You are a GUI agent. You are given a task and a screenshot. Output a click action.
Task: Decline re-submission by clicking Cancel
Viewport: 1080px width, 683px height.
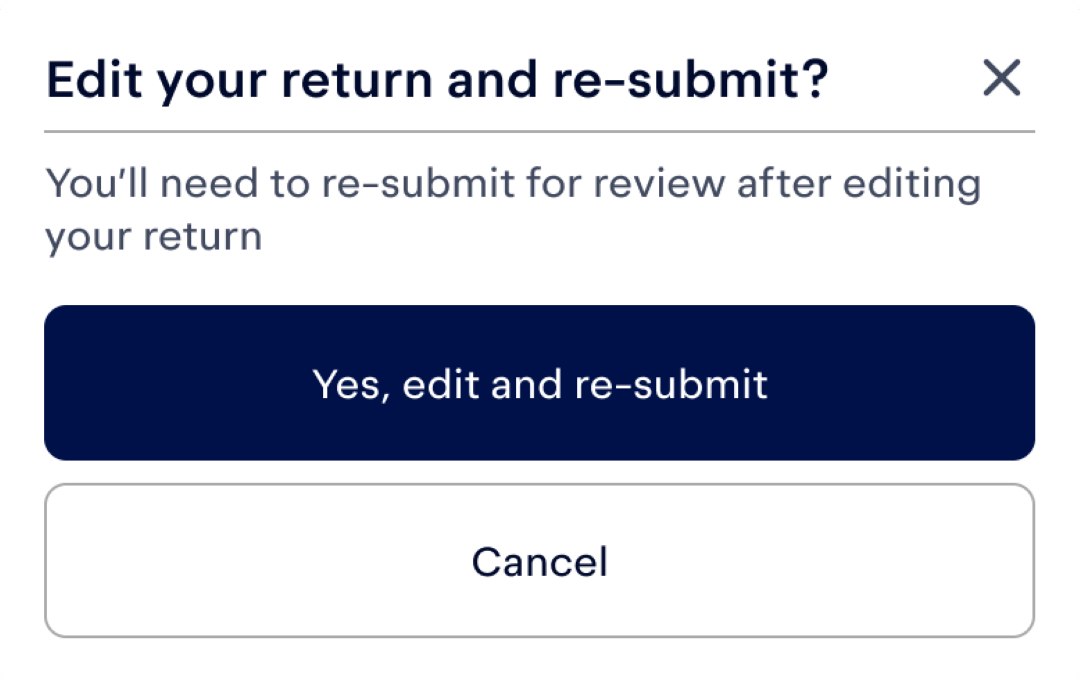coord(539,560)
